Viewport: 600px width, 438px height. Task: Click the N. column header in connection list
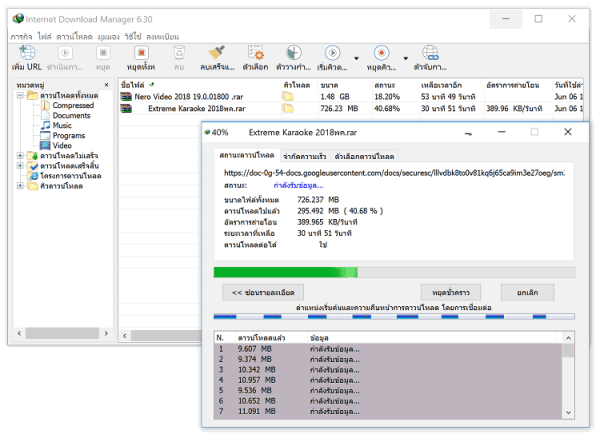click(225, 338)
